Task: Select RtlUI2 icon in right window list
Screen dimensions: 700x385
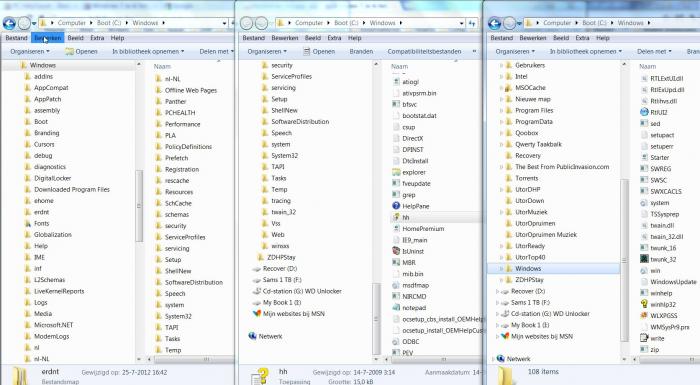Action: tap(644, 112)
